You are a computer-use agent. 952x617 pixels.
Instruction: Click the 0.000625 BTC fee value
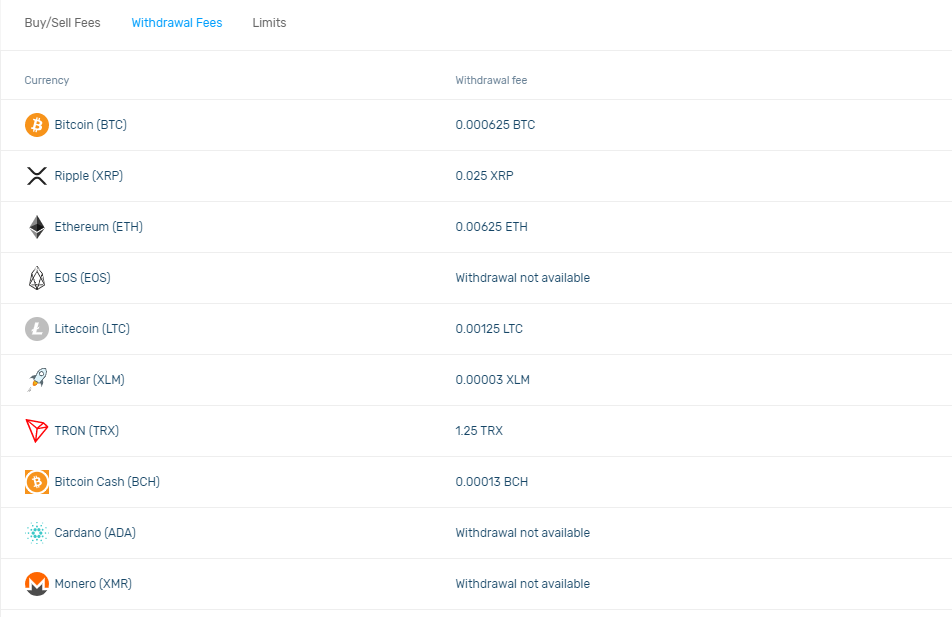point(495,125)
